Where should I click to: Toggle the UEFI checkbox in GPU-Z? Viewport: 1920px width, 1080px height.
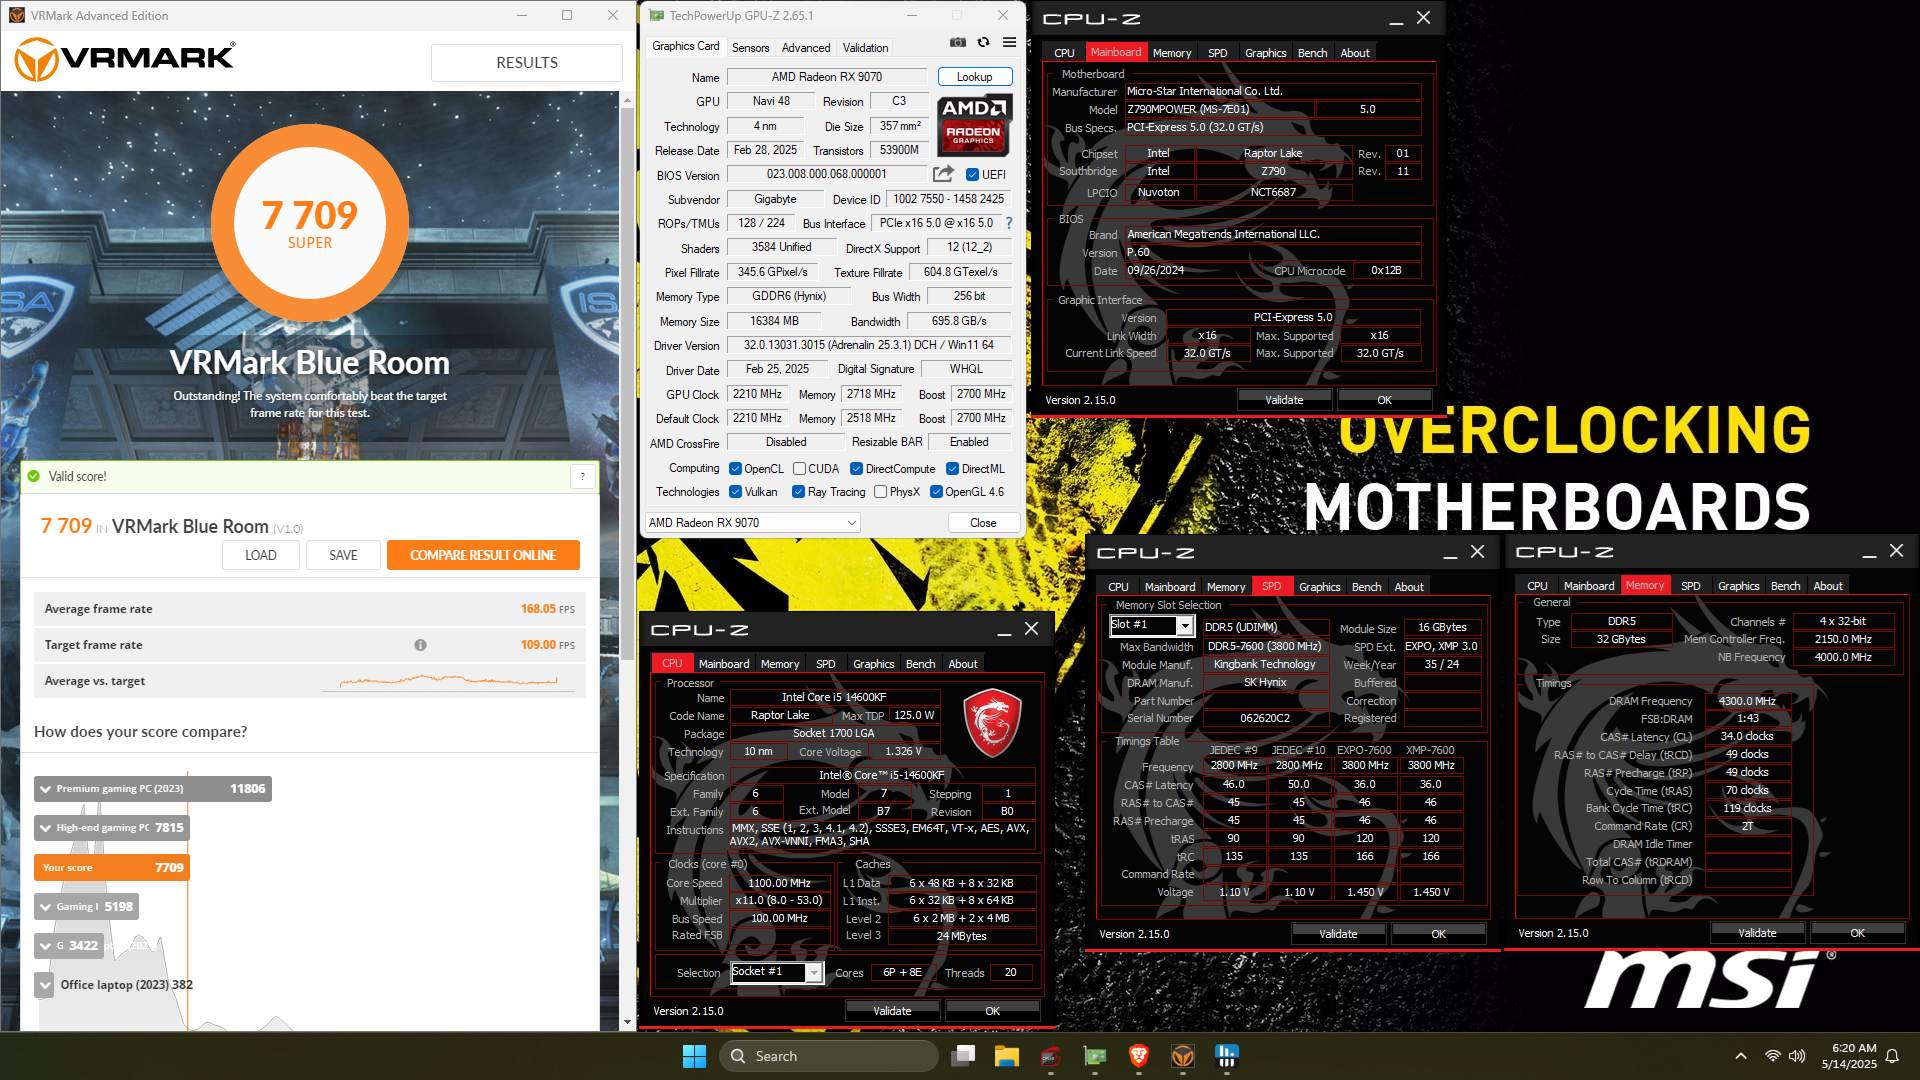972,175
